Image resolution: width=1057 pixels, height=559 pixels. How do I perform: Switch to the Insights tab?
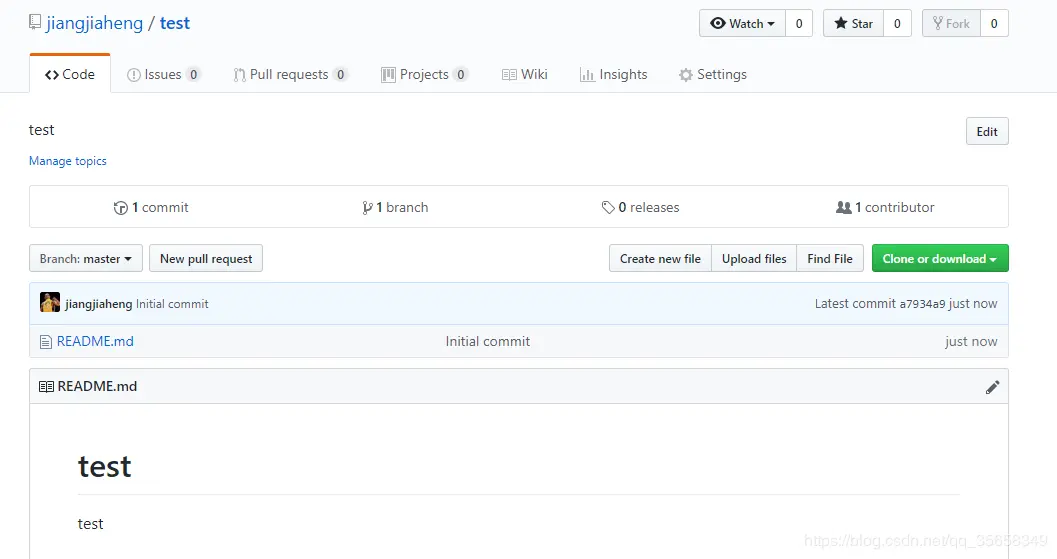[x=613, y=74]
